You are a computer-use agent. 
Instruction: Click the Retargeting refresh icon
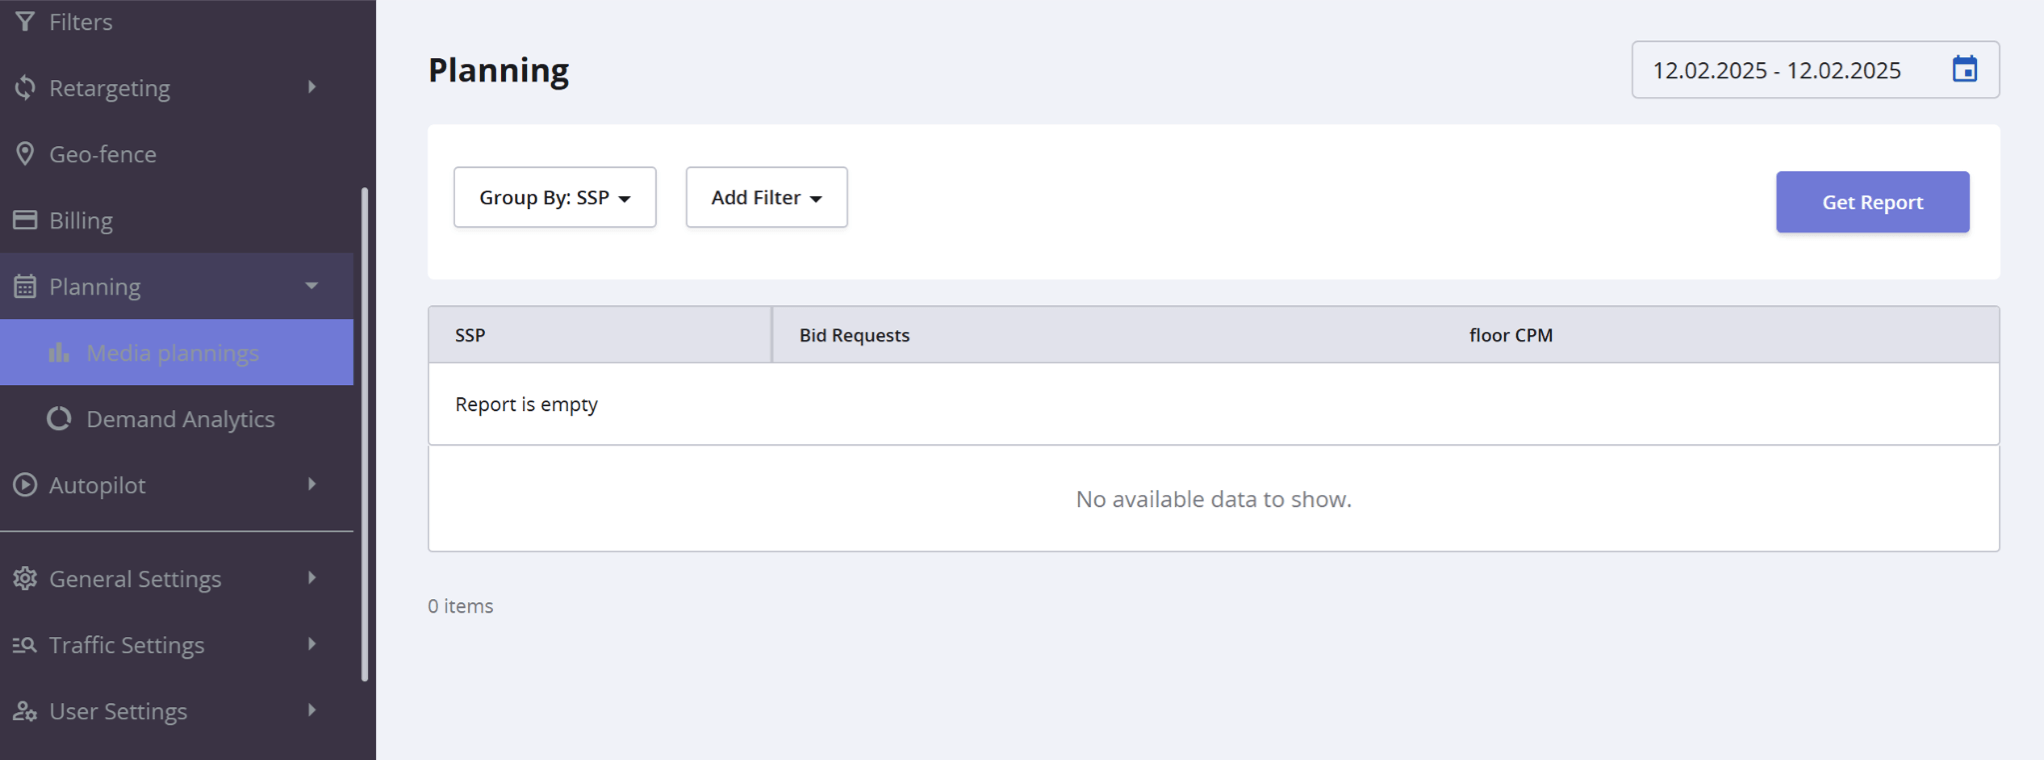pyautogui.click(x=25, y=88)
